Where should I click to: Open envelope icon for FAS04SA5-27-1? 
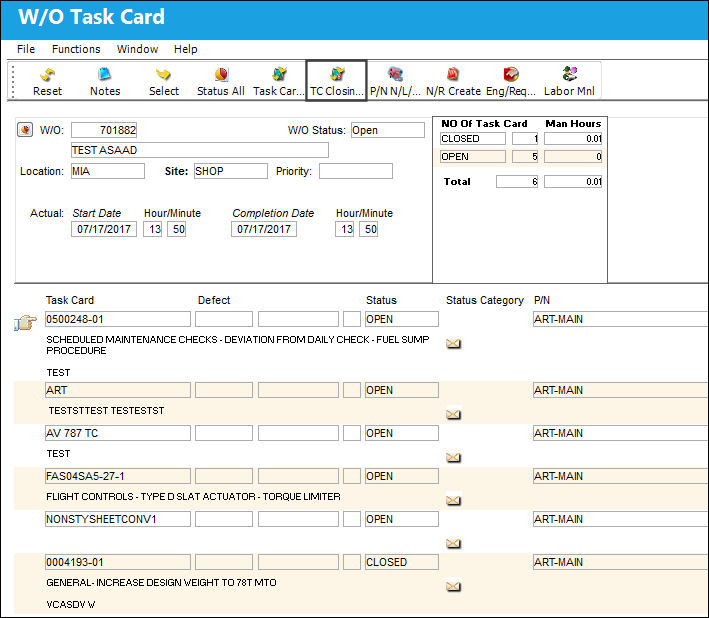coord(453,500)
